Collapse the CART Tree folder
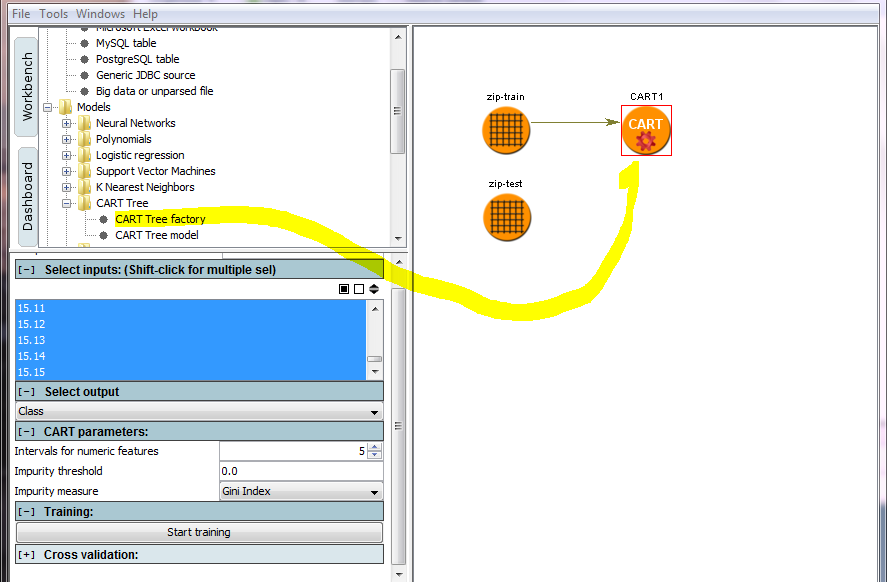887x582 pixels. point(67,203)
